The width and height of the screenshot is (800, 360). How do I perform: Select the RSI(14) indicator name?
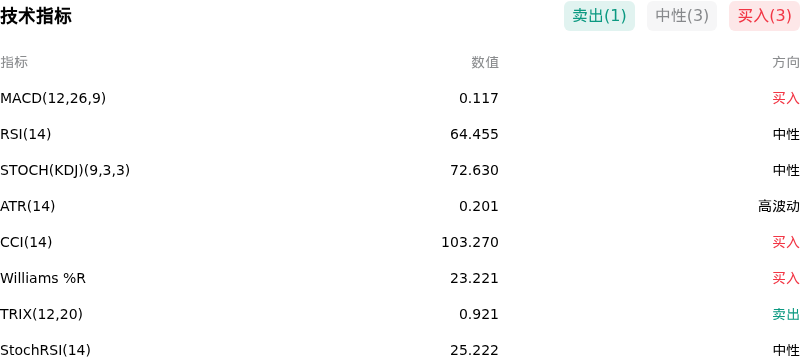pos(26,134)
